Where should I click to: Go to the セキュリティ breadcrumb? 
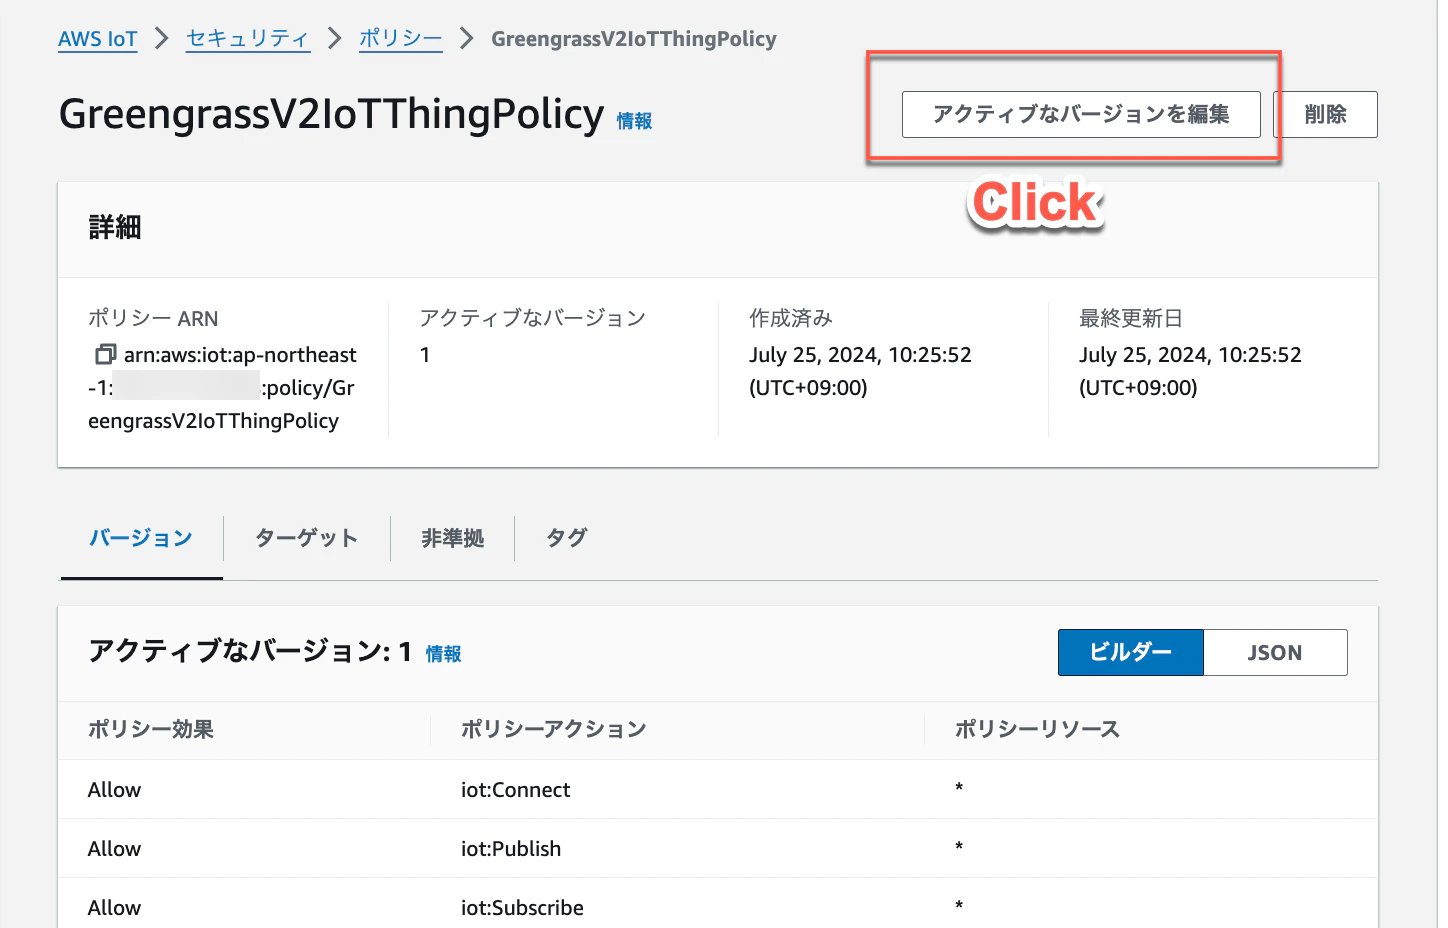(248, 39)
